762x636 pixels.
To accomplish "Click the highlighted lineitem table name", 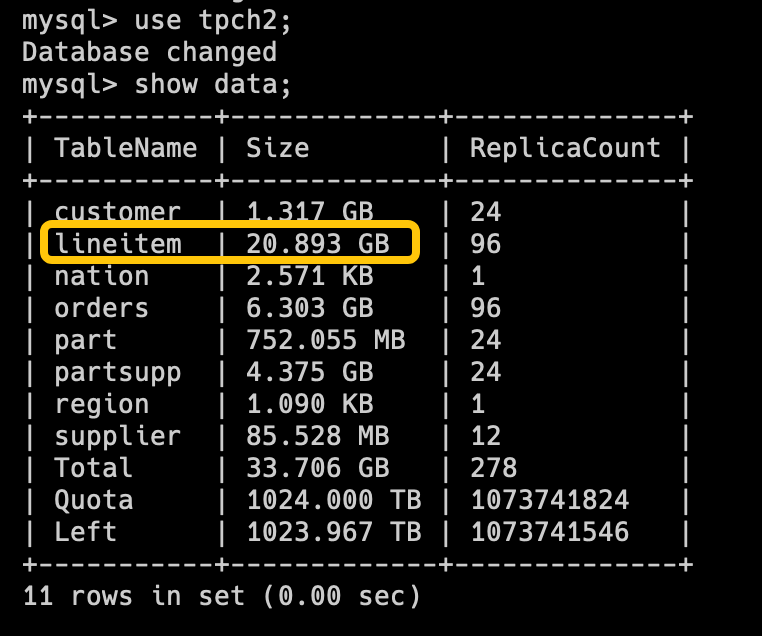I will coord(118,243).
